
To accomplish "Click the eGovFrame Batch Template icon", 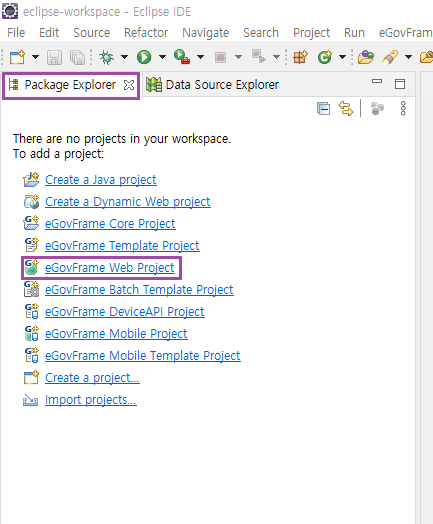I will click(31, 289).
